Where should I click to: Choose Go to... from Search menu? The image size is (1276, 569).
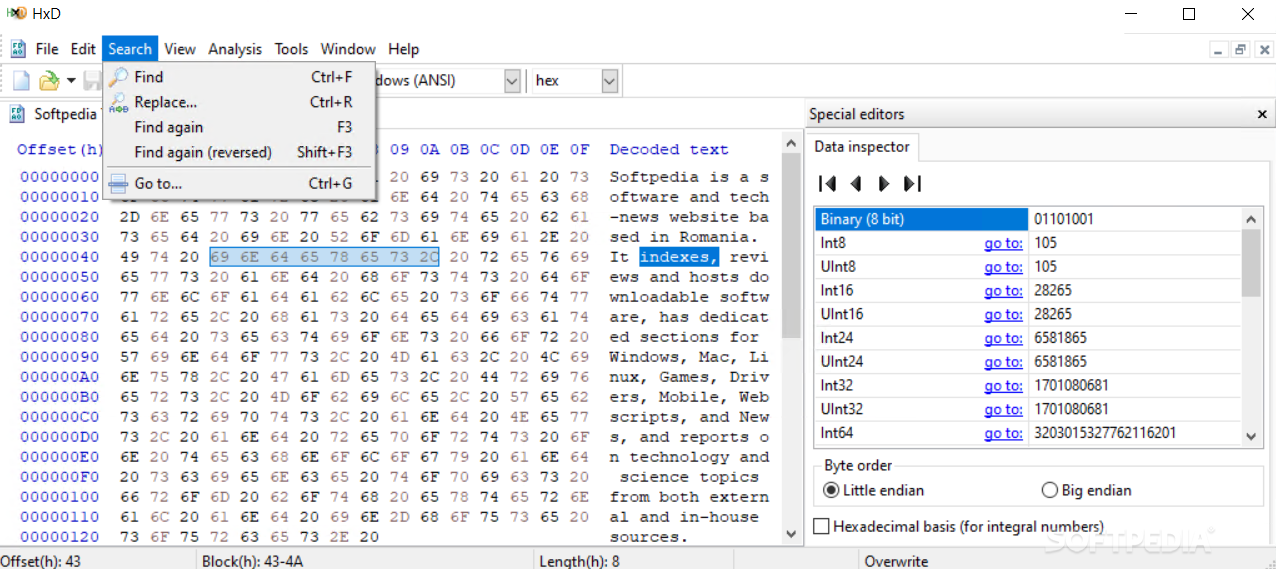pos(239,184)
